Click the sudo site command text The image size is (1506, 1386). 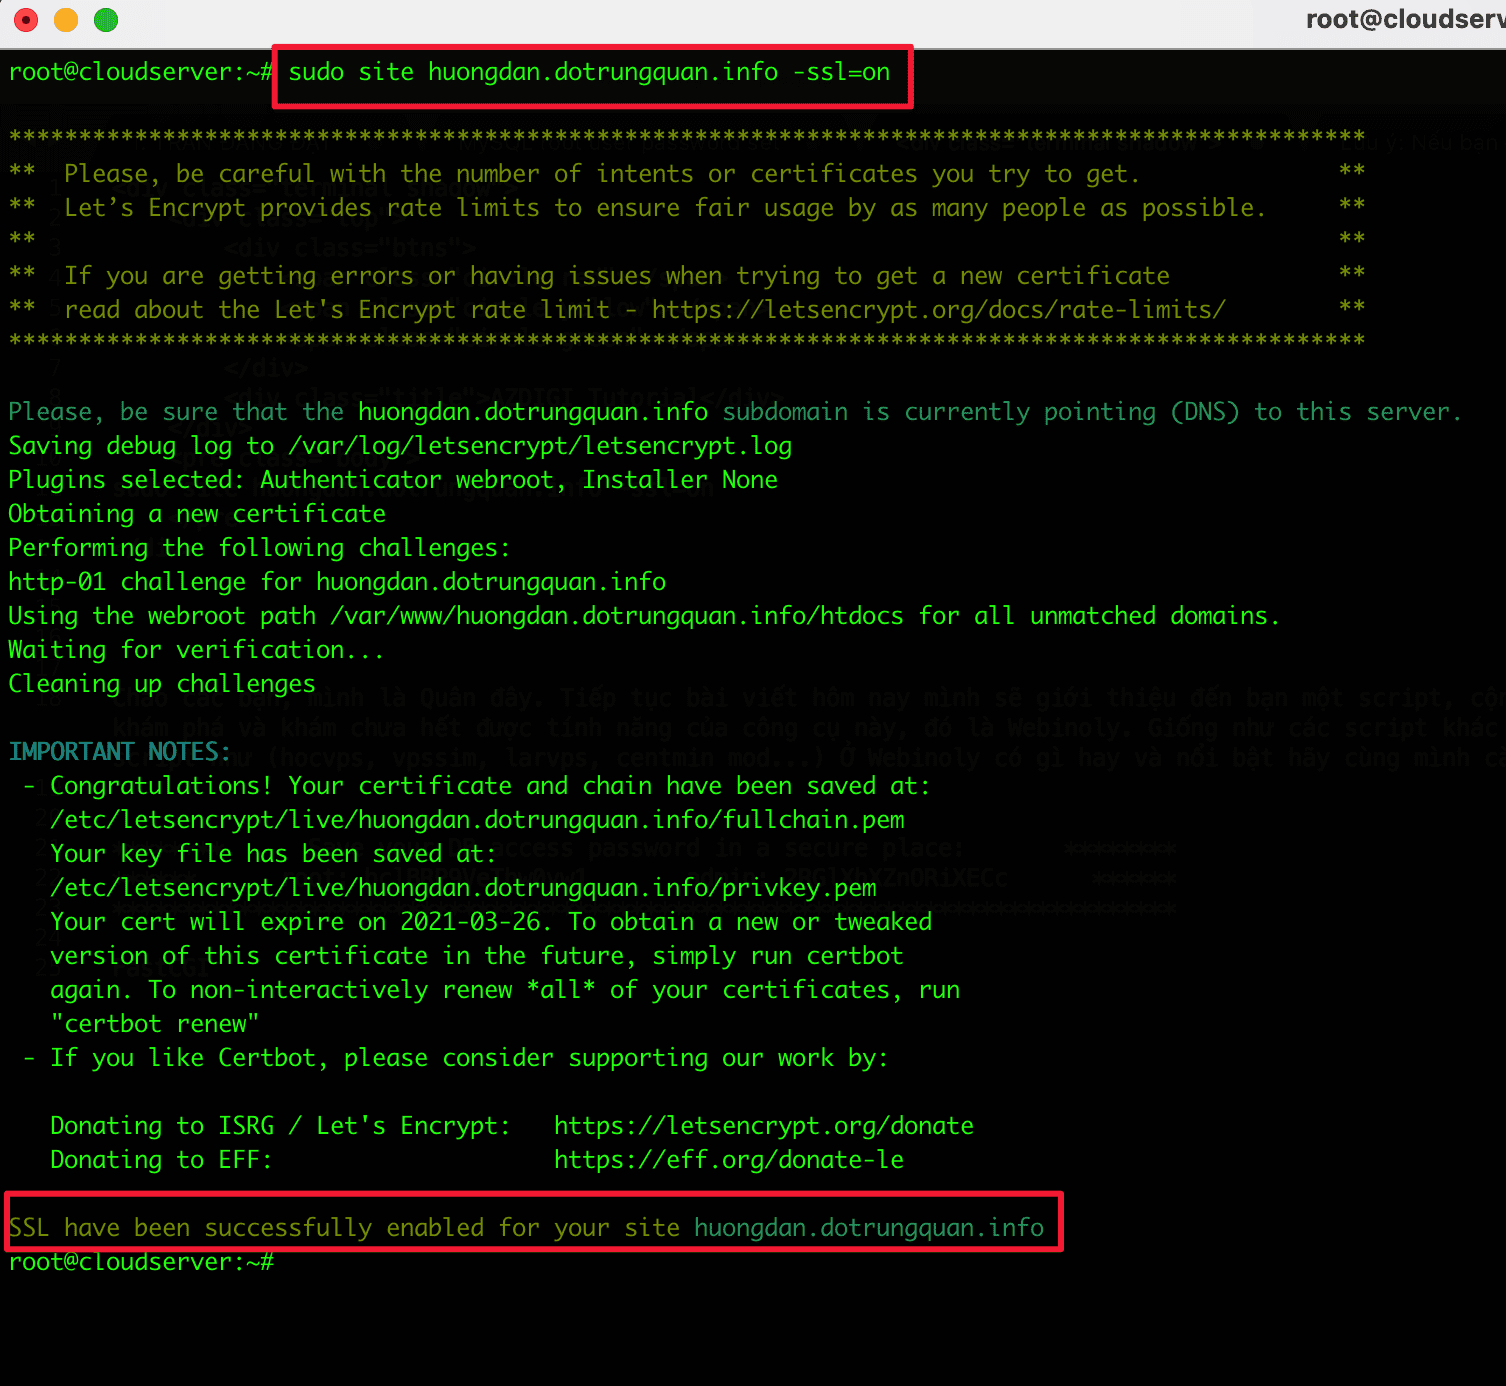pyautogui.click(x=589, y=73)
